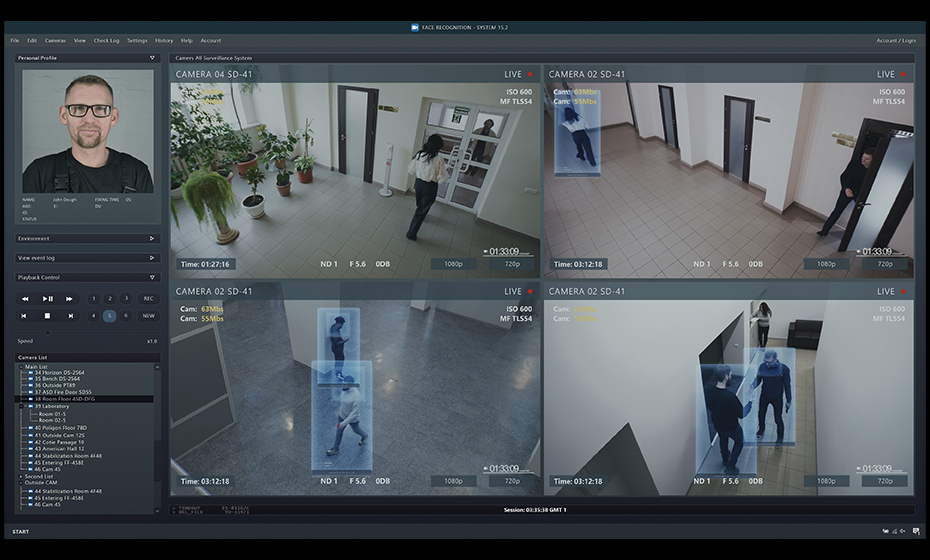Collapse the Playback Control panel arrow
This screenshot has height=560, width=930.
[x=152, y=278]
